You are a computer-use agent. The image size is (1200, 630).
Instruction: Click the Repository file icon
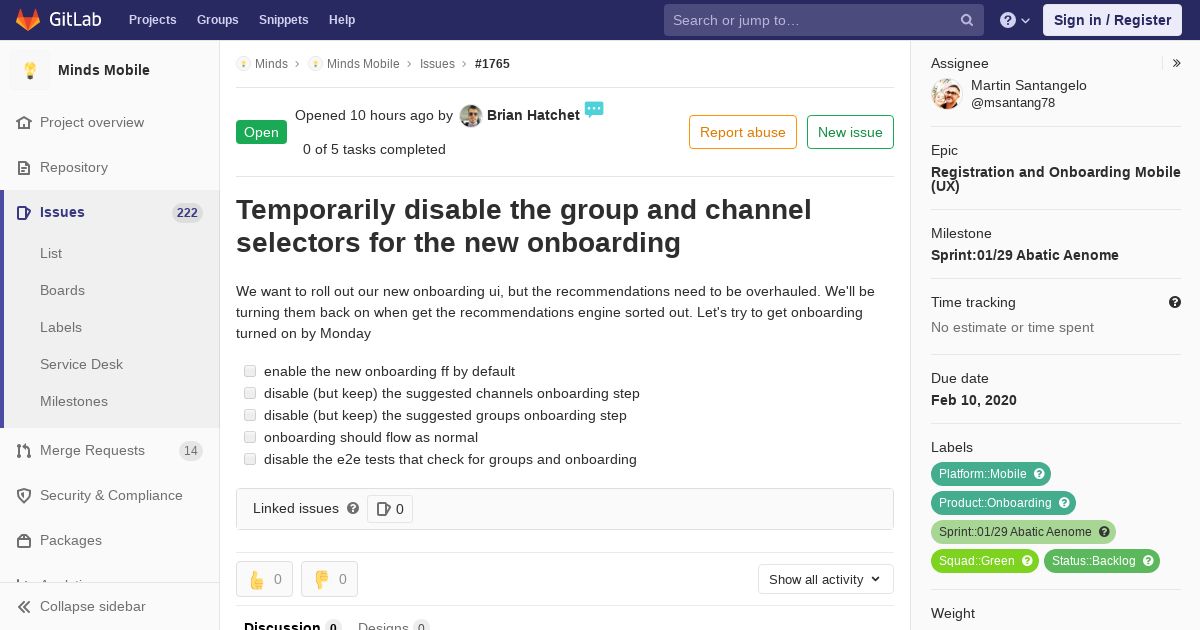(24, 167)
